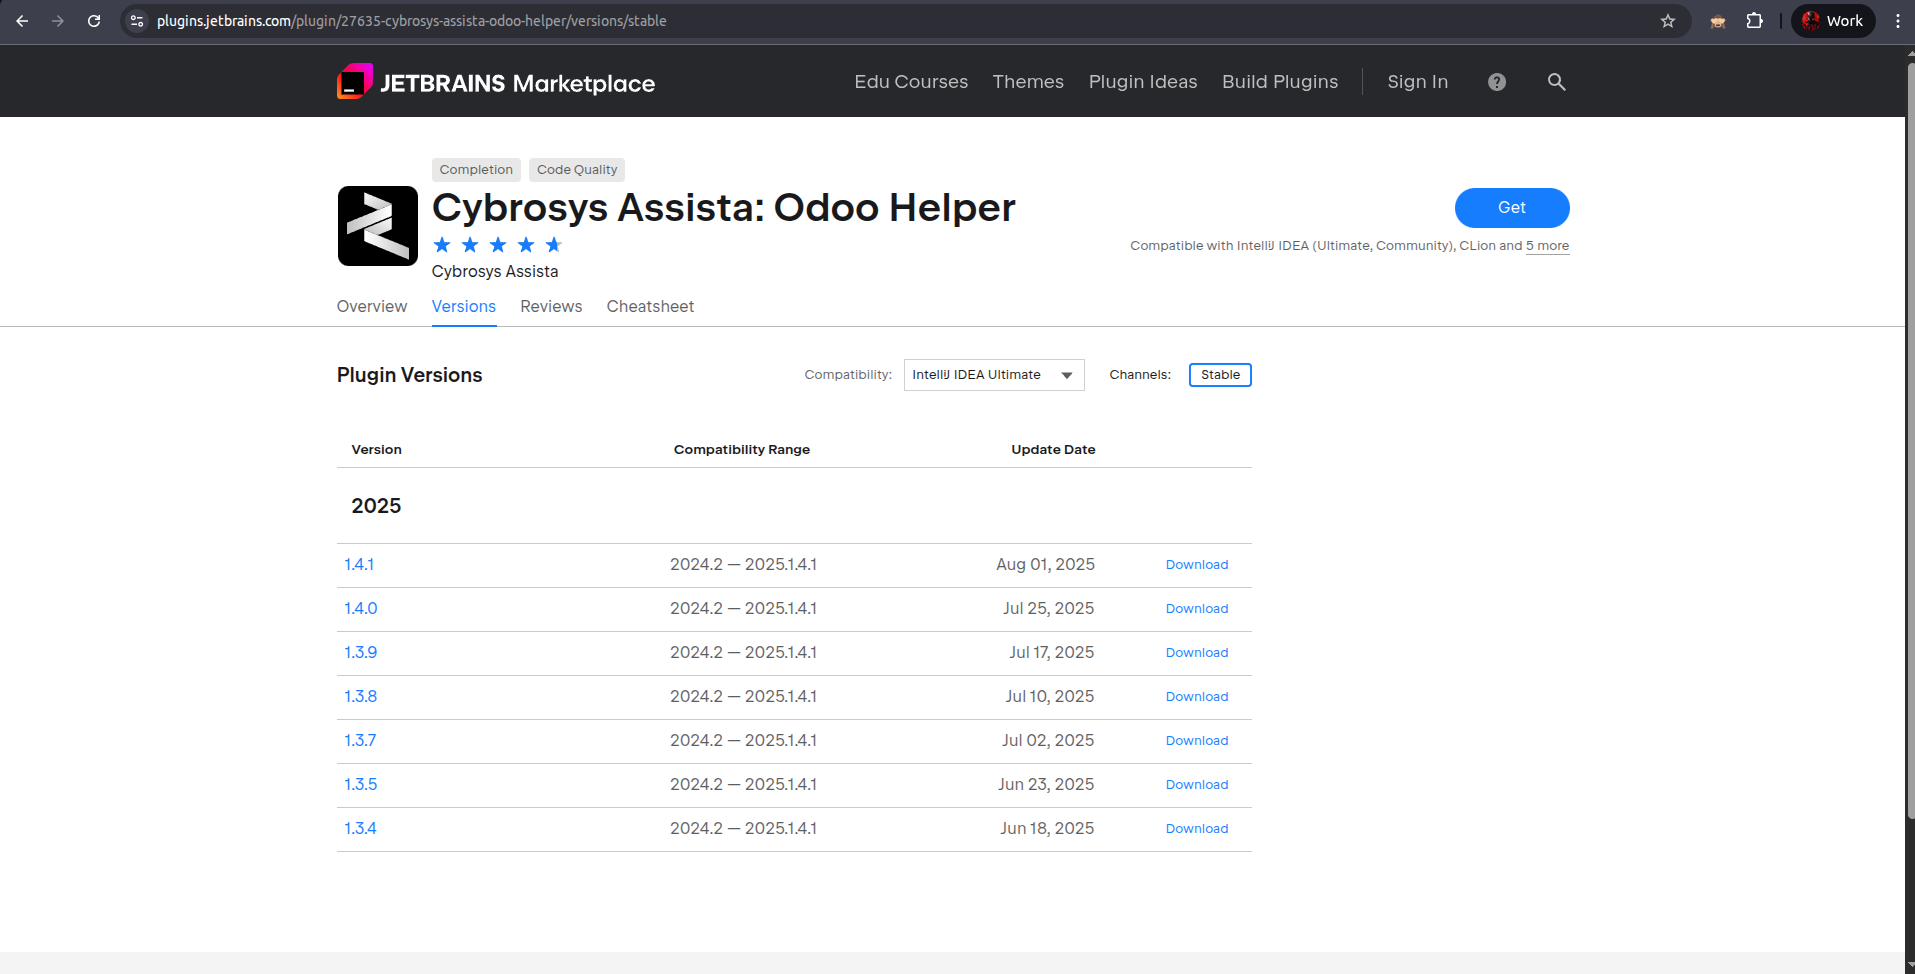
Task: Reload the page with refresh icon
Action: [94, 21]
